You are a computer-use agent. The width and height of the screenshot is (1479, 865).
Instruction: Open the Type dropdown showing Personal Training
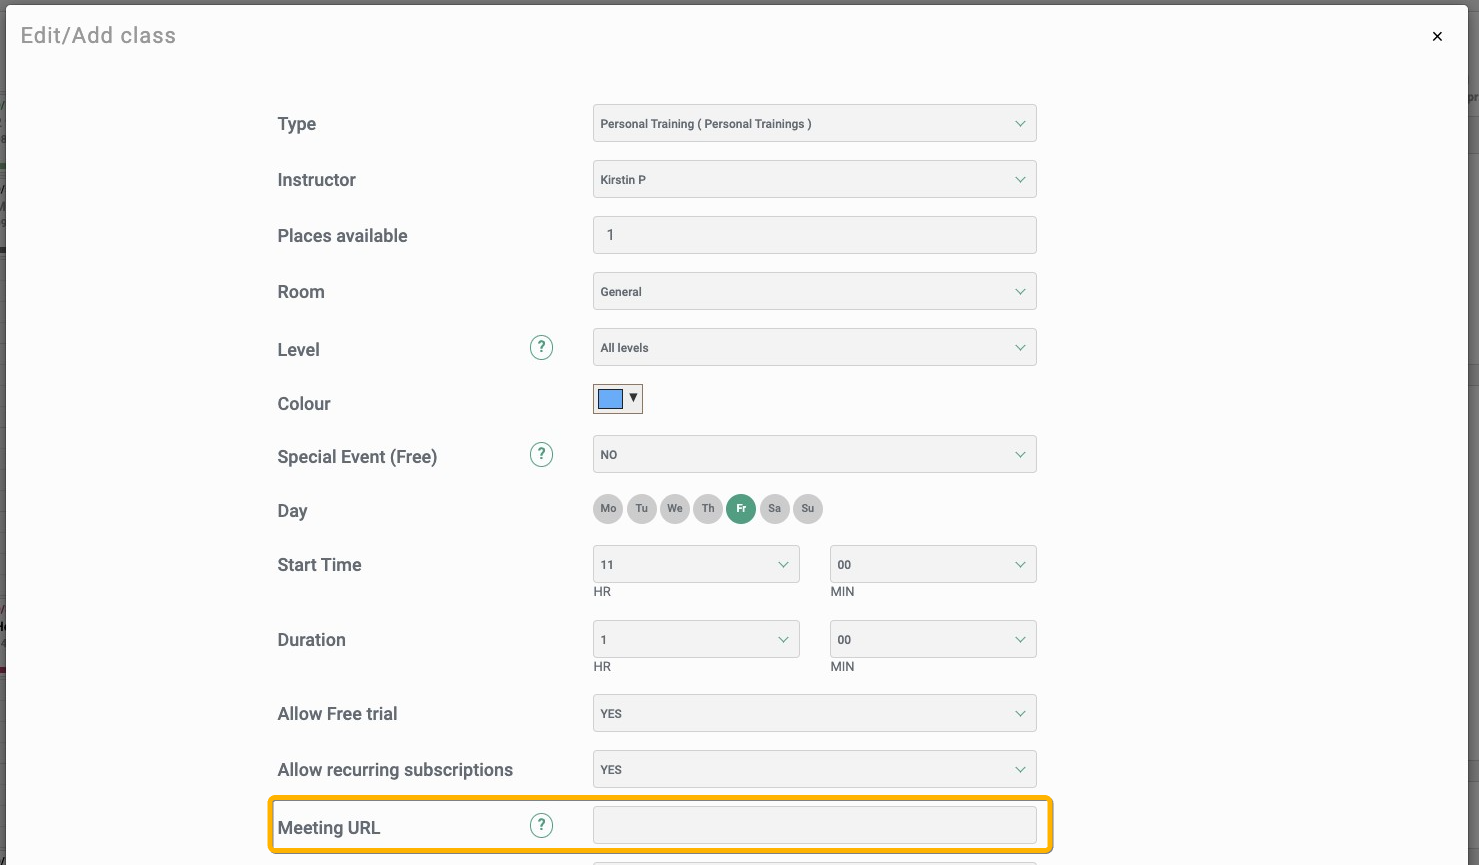[x=814, y=124]
